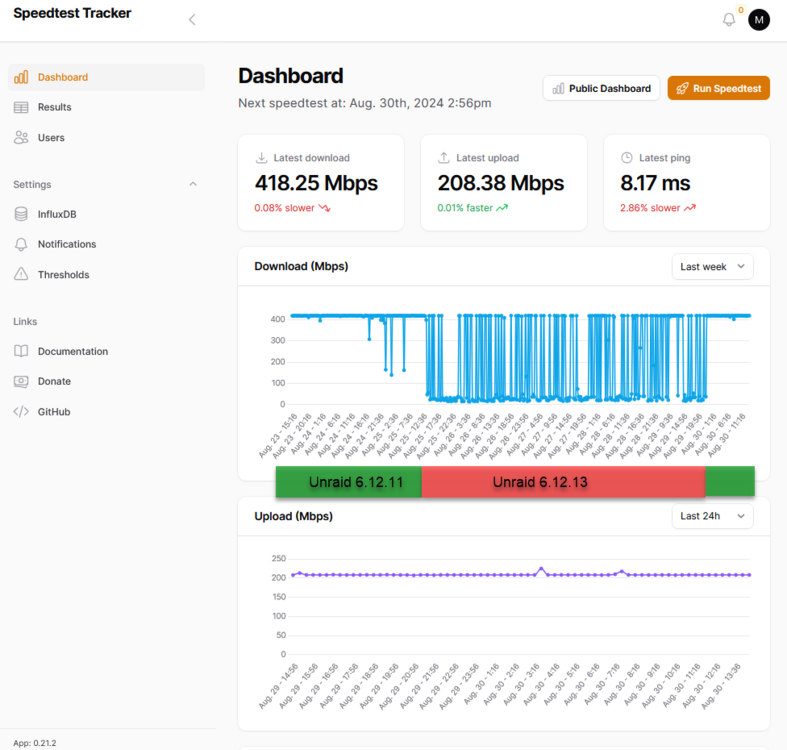This screenshot has width=787, height=750.
Task: Collapse the Settings section chevron
Action: click(x=193, y=184)
